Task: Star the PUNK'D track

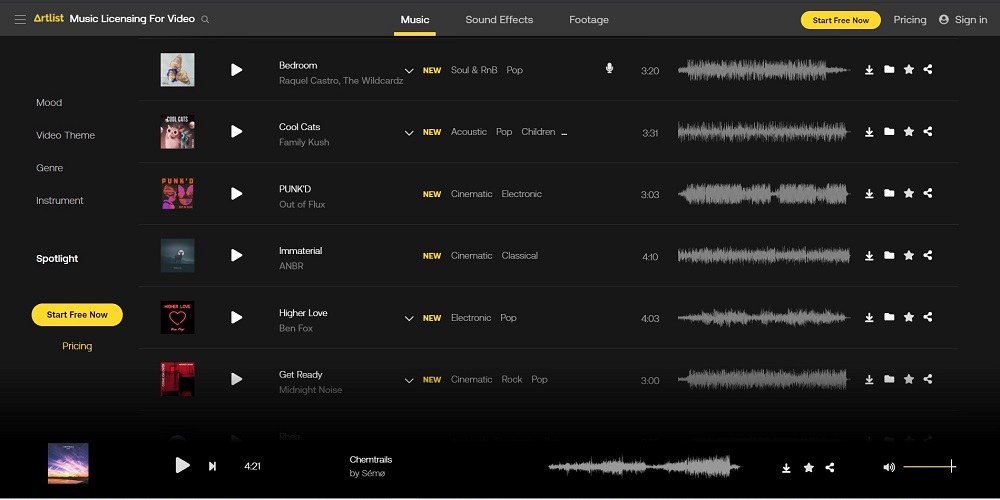Action: coord(909,193)
